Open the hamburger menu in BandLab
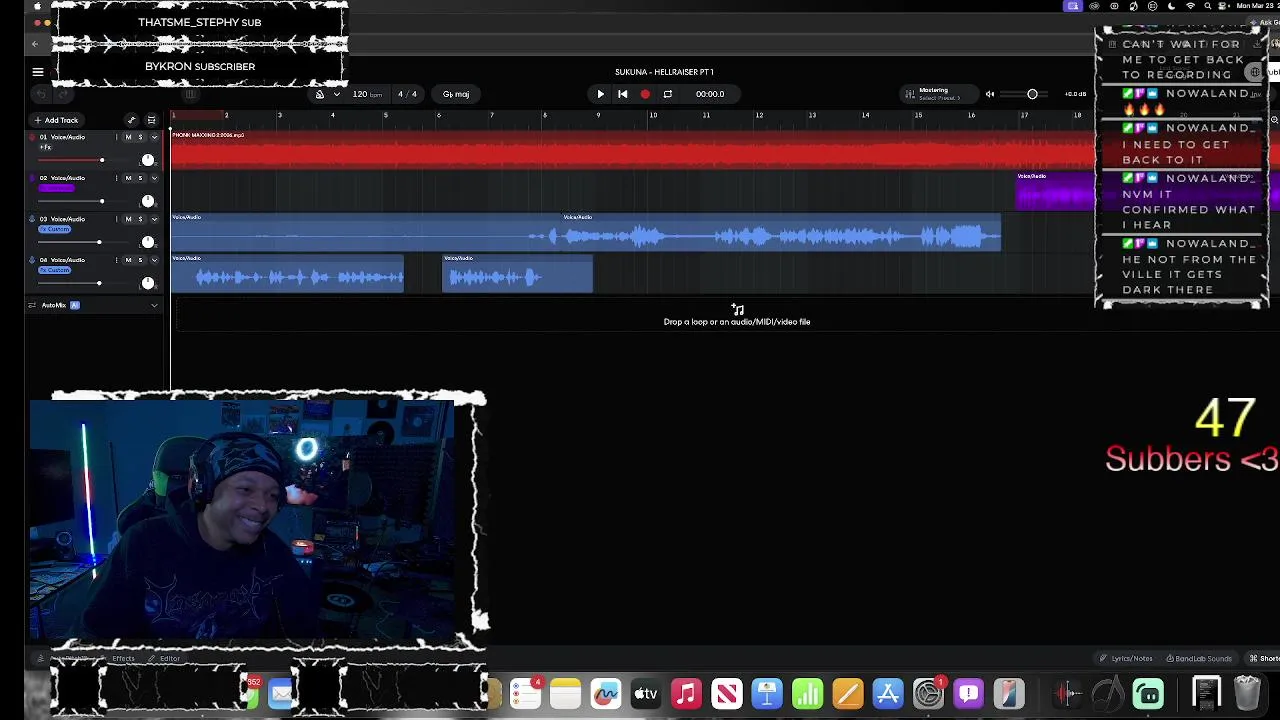The width and height of the screenshot is (1280, 720). [x=38, y=72]
